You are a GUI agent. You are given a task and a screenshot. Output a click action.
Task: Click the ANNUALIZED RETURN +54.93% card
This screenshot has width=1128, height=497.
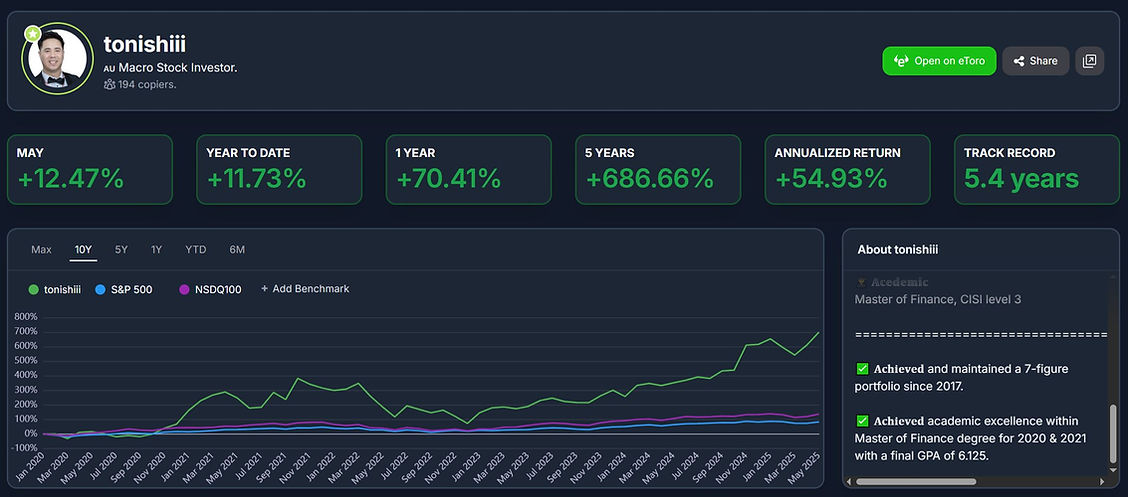847,170
